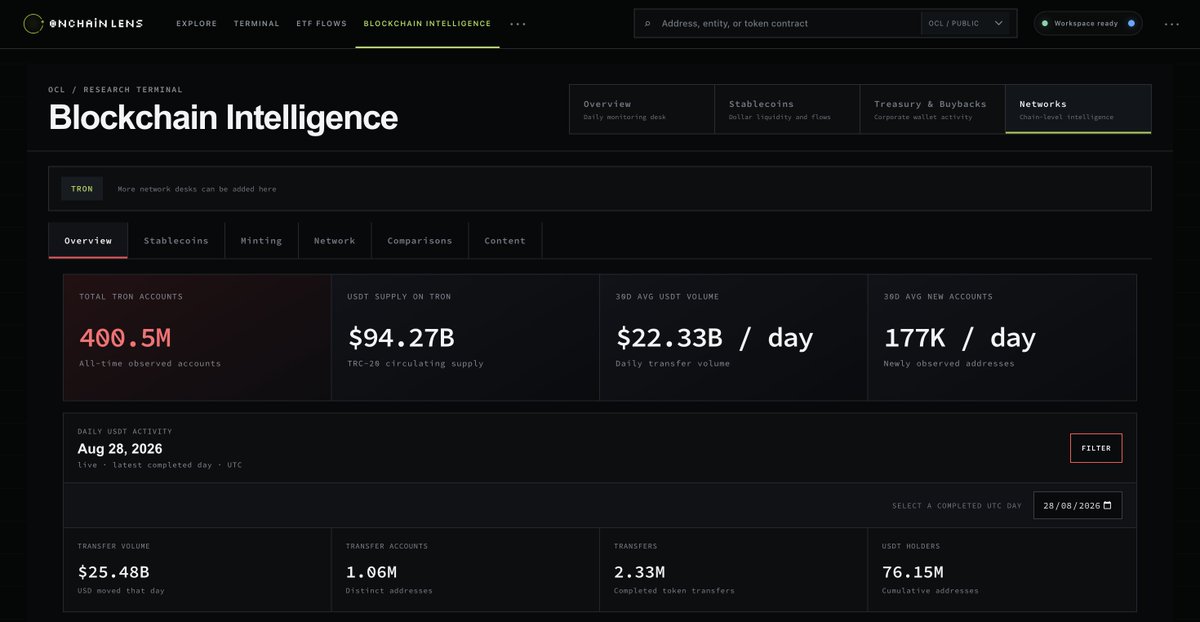1200x622 pixels.
Task: Click the OCL / RESEARCH TERMINAL breadcrumb
Action: click(116, 90)
